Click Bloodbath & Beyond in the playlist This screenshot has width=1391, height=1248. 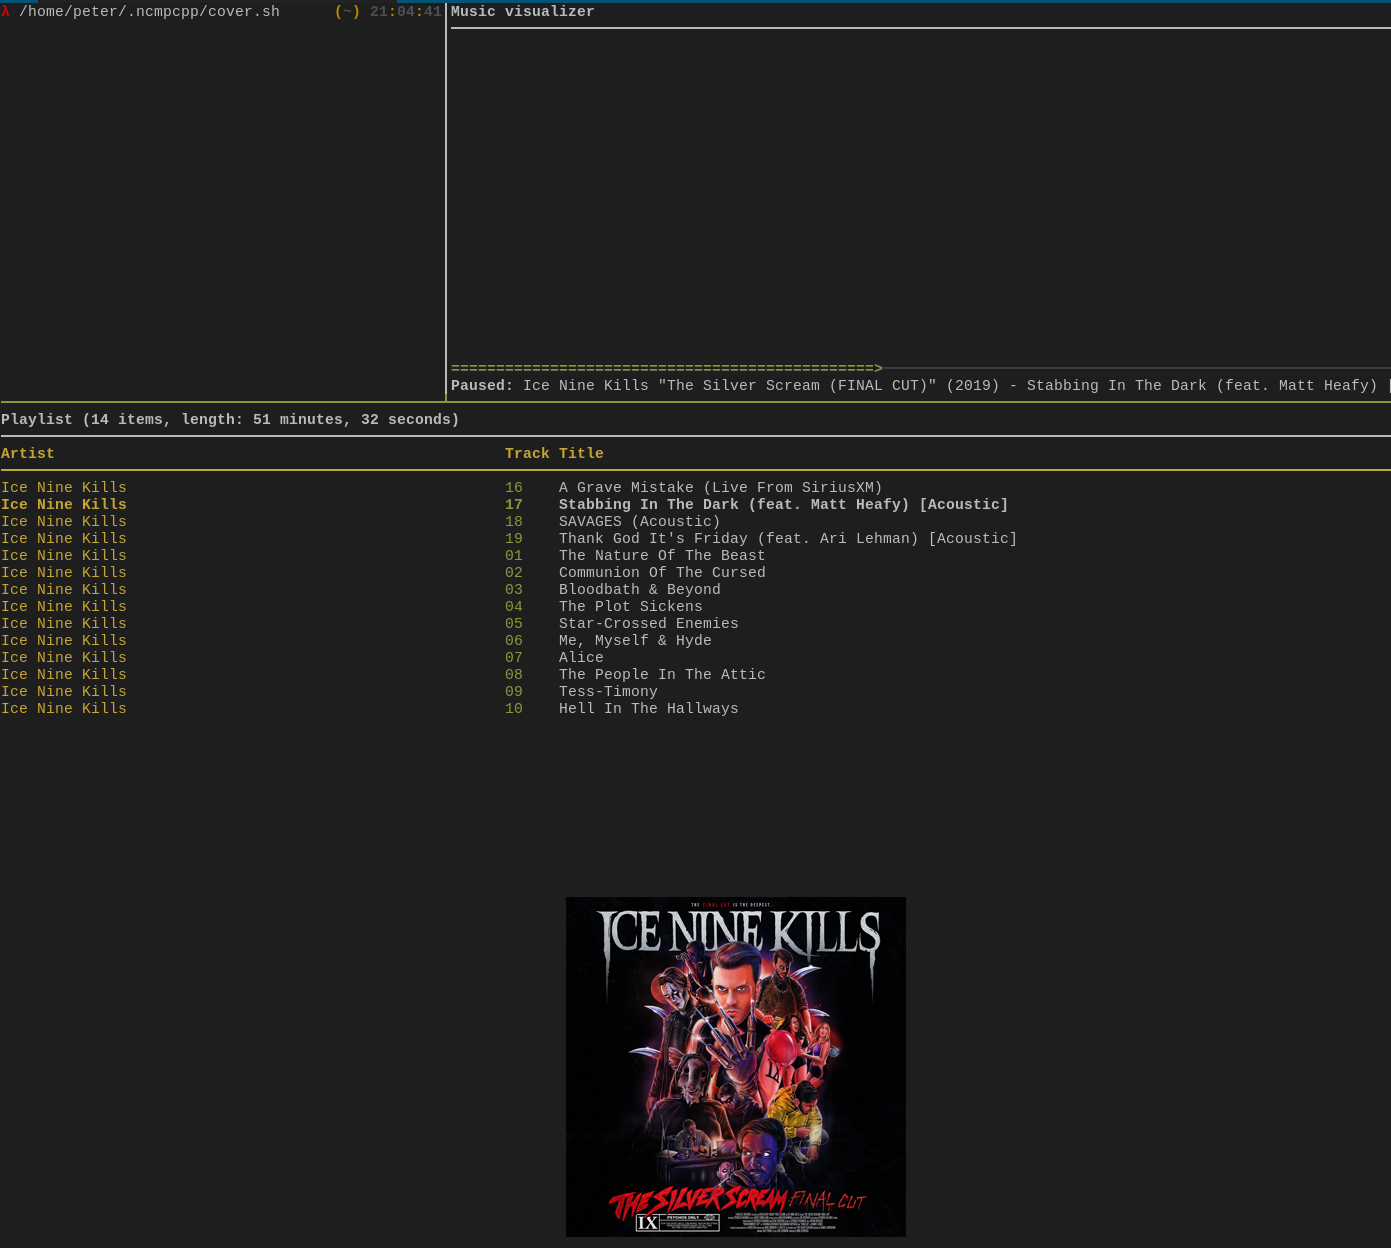point(639,590)
